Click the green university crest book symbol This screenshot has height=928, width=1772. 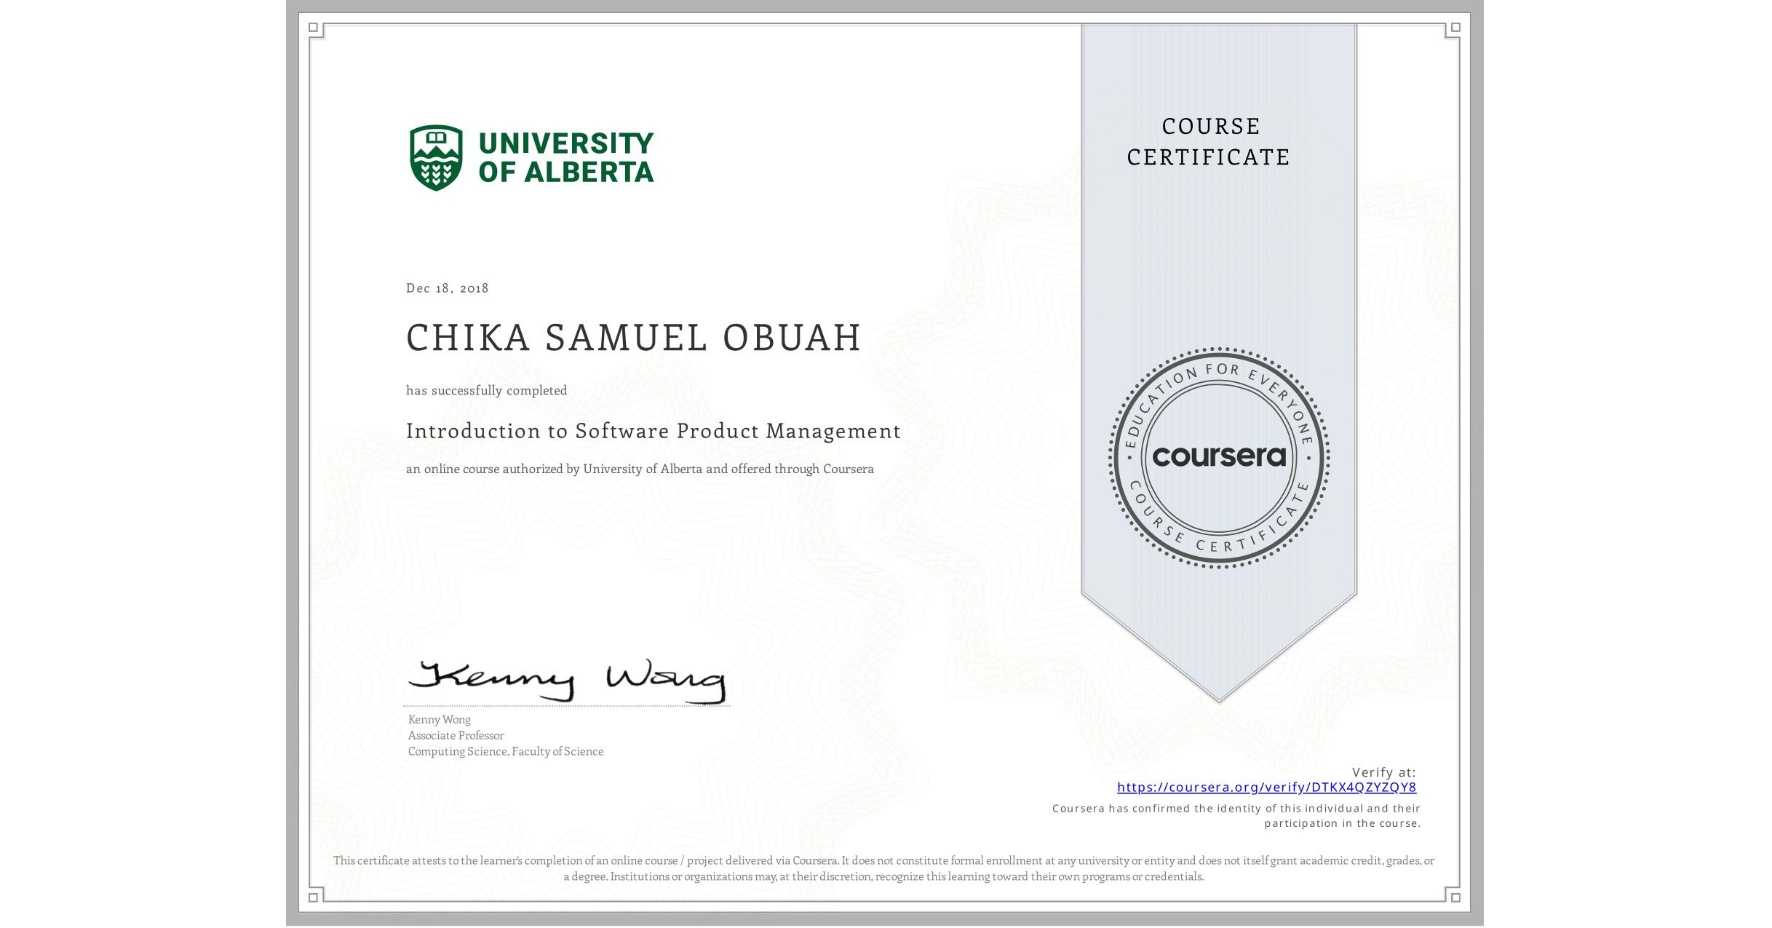[x=435, y=135]
